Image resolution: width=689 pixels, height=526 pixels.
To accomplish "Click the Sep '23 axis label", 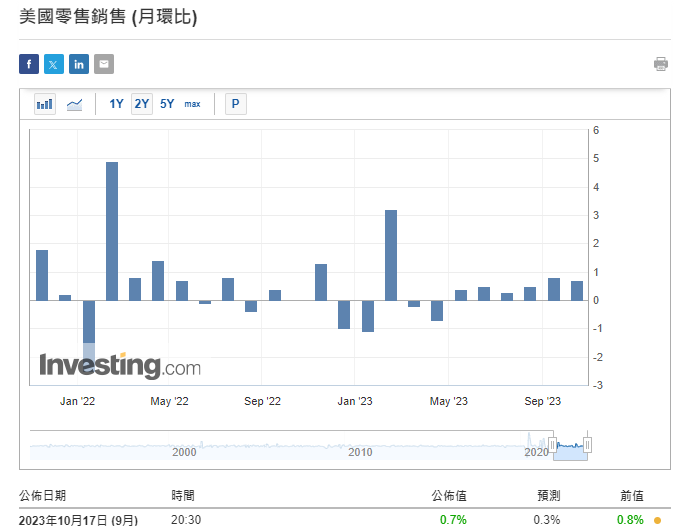I will click(543, 401).
